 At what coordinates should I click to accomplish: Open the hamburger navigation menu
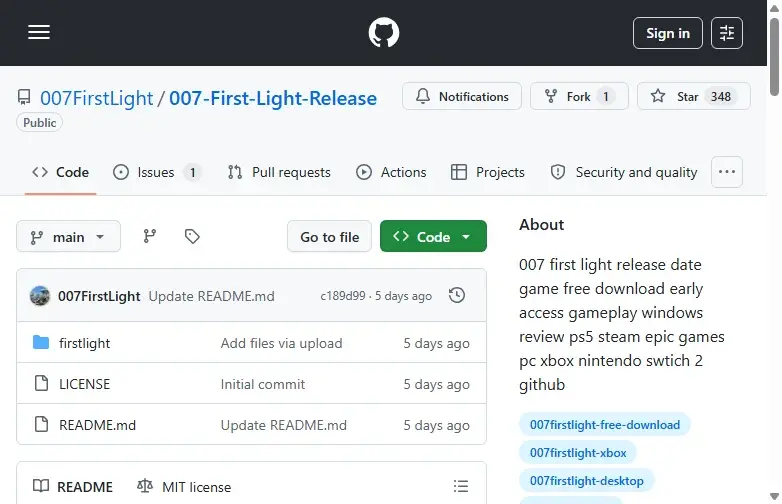click(39, 32)
